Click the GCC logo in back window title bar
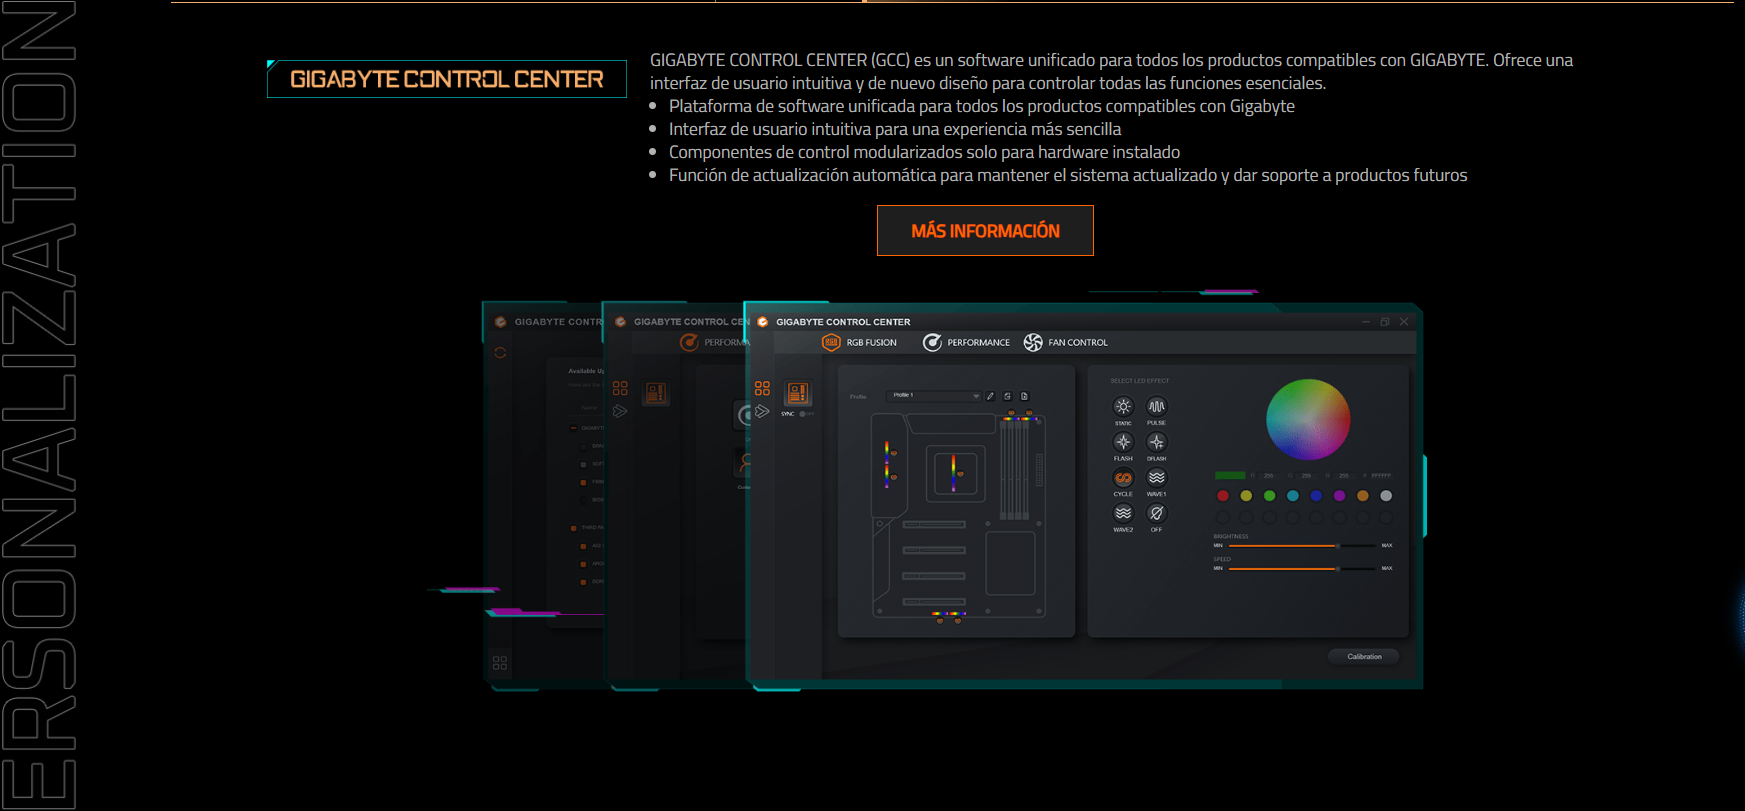This screenshot has height=811, width=1745. point(500,322)
